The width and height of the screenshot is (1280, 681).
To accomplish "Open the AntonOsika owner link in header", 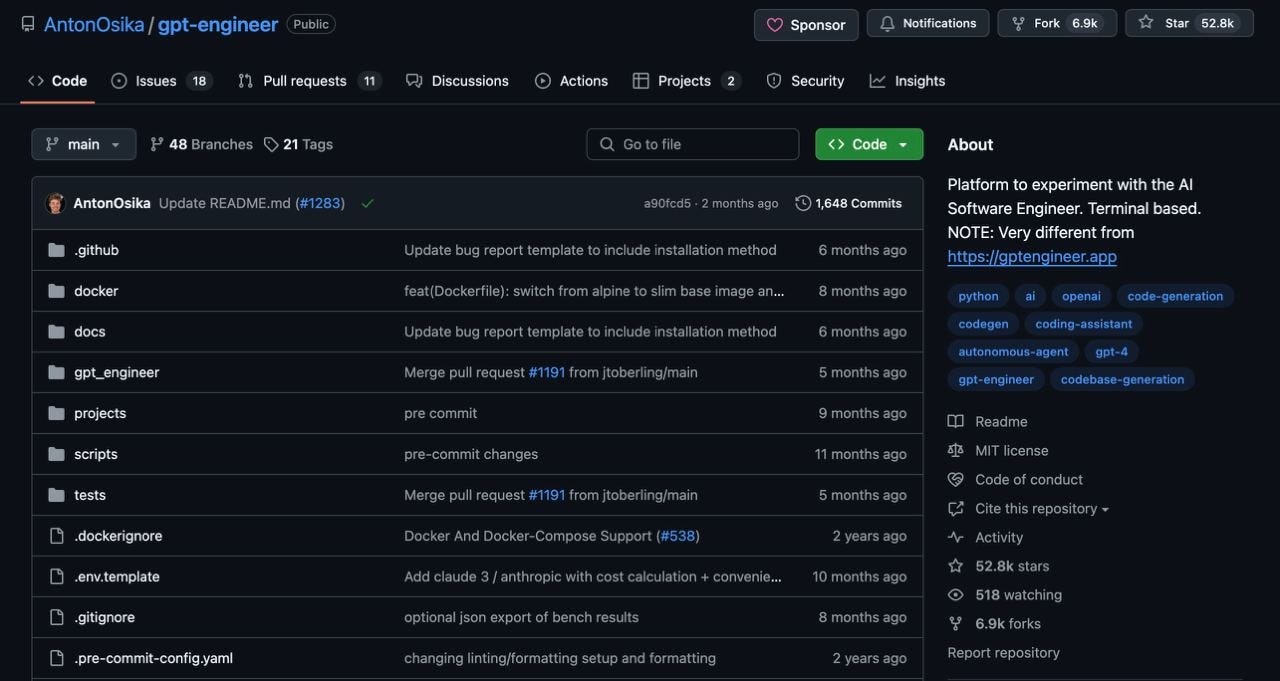I will 94,24.
